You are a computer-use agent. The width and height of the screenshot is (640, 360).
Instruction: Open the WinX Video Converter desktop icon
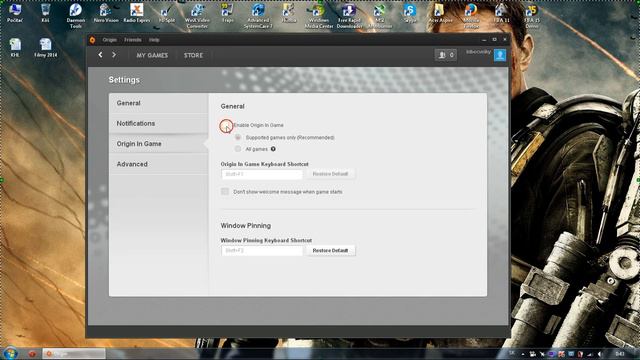pyautogui.click(x=197, y=16)
